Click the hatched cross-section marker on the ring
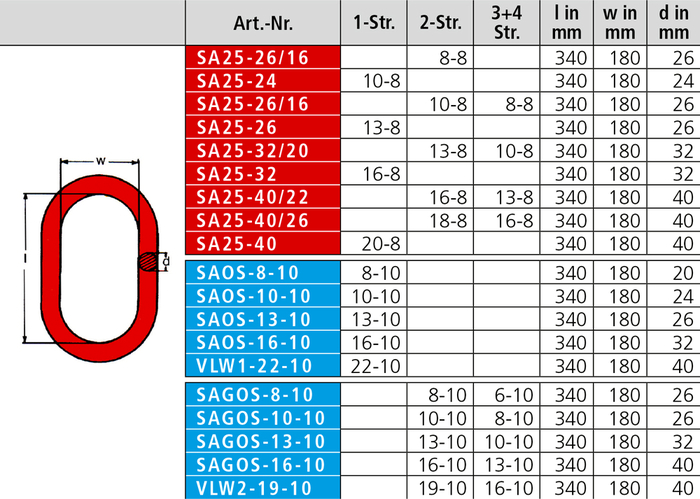 (x=148, y=261)
